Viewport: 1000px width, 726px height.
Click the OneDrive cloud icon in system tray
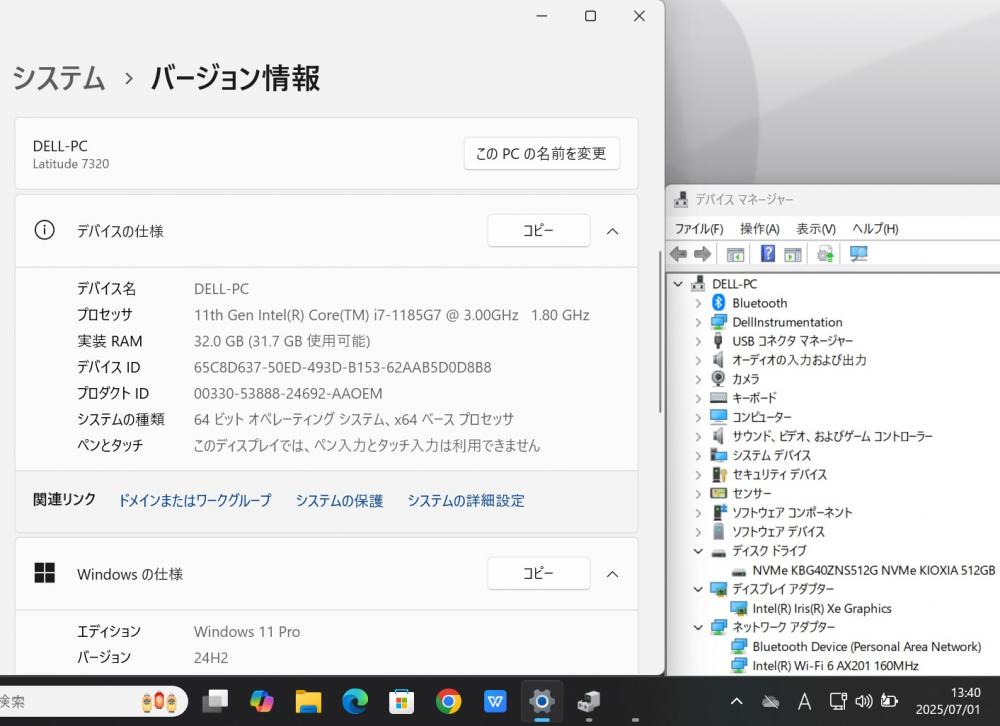[x=770, y=702]
